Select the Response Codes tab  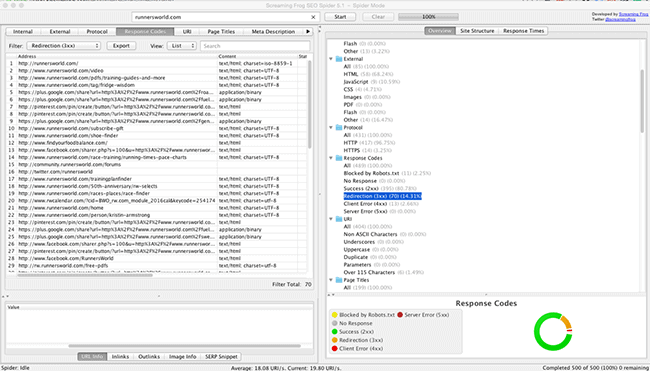click(145, 32)
